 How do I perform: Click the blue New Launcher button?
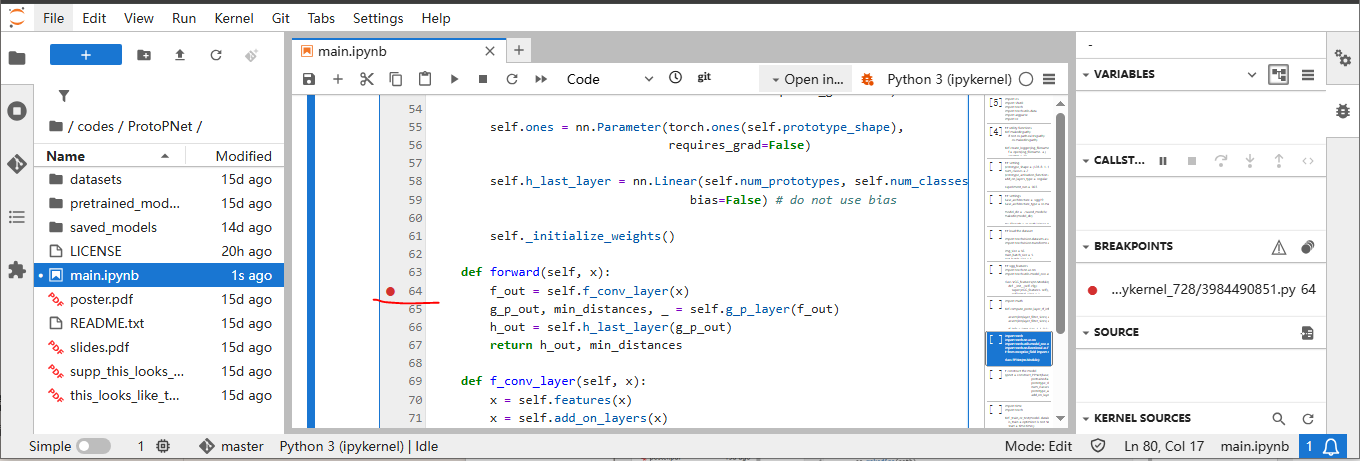pyautogui.click(x=86, y=55)
